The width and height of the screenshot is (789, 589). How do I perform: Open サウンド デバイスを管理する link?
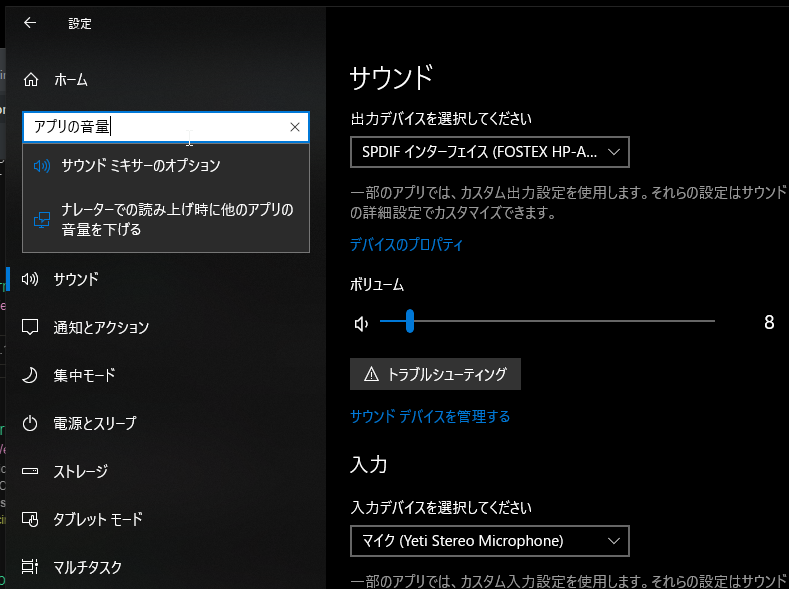coord(430,416)
